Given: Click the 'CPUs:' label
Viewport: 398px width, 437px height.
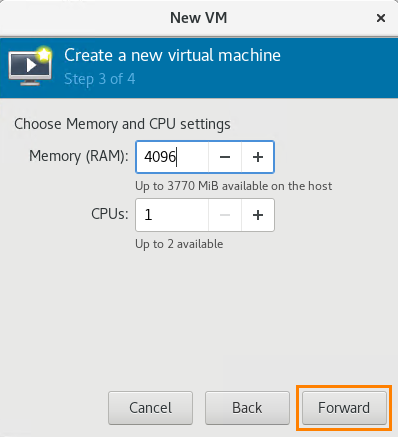Looking at the screenshot, I should [x=110, y=214].
